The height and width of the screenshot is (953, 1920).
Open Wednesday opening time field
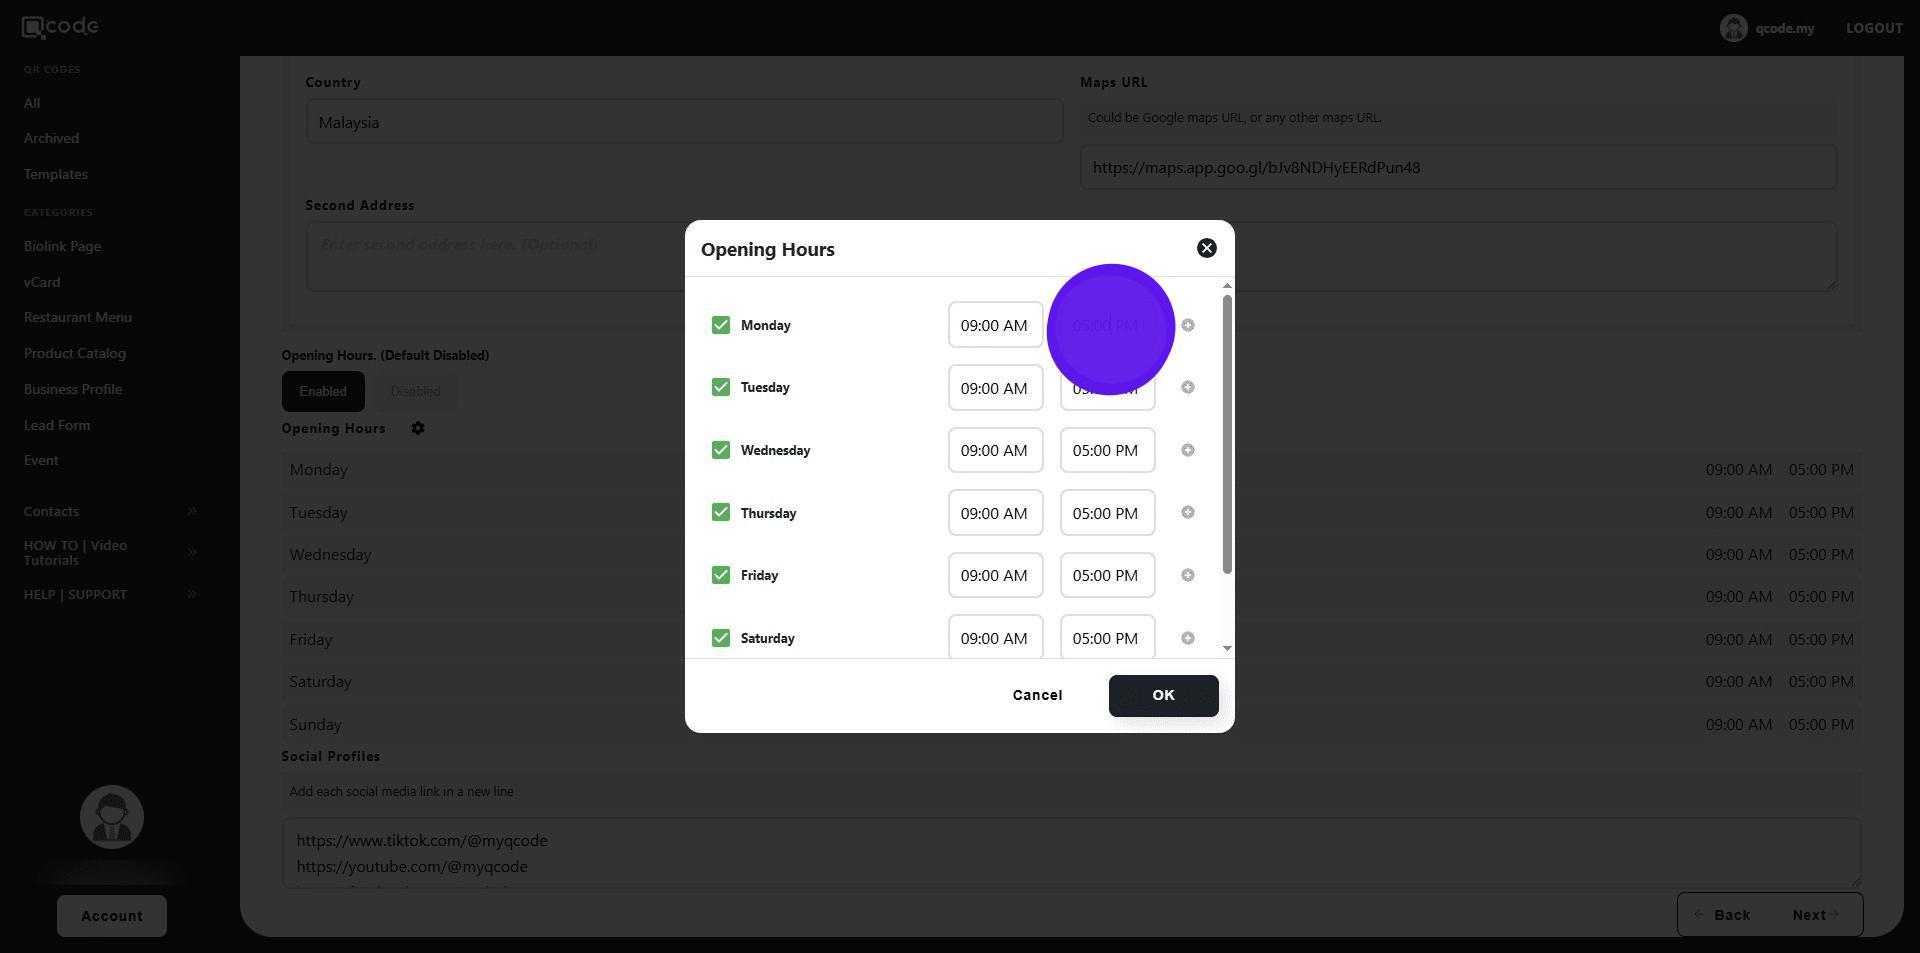coord(995,450)
